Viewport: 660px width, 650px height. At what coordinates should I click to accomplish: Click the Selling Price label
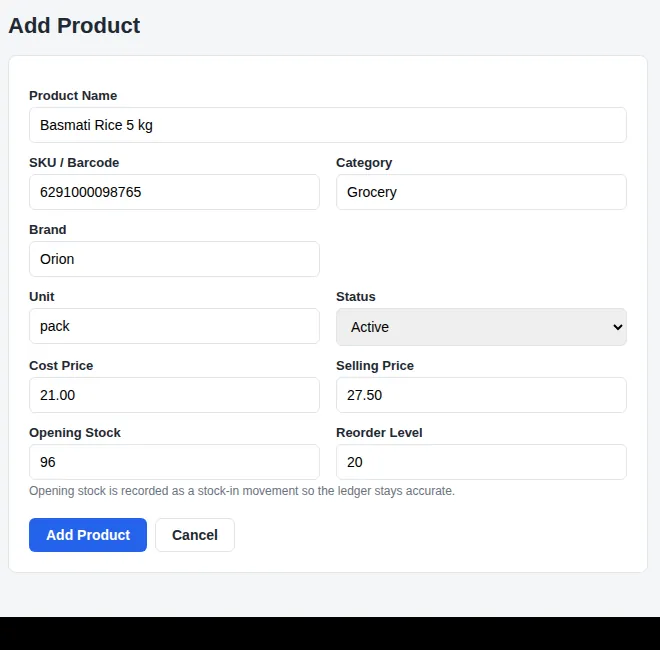coord(375,366)
